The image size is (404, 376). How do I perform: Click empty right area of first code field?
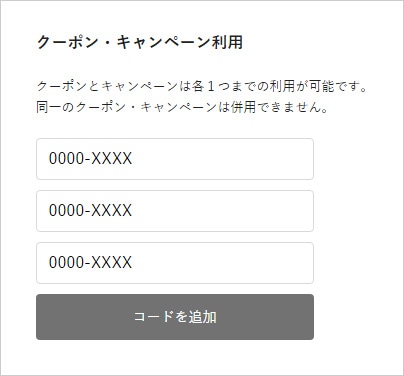pyautogui.click(x=233, y=159)
